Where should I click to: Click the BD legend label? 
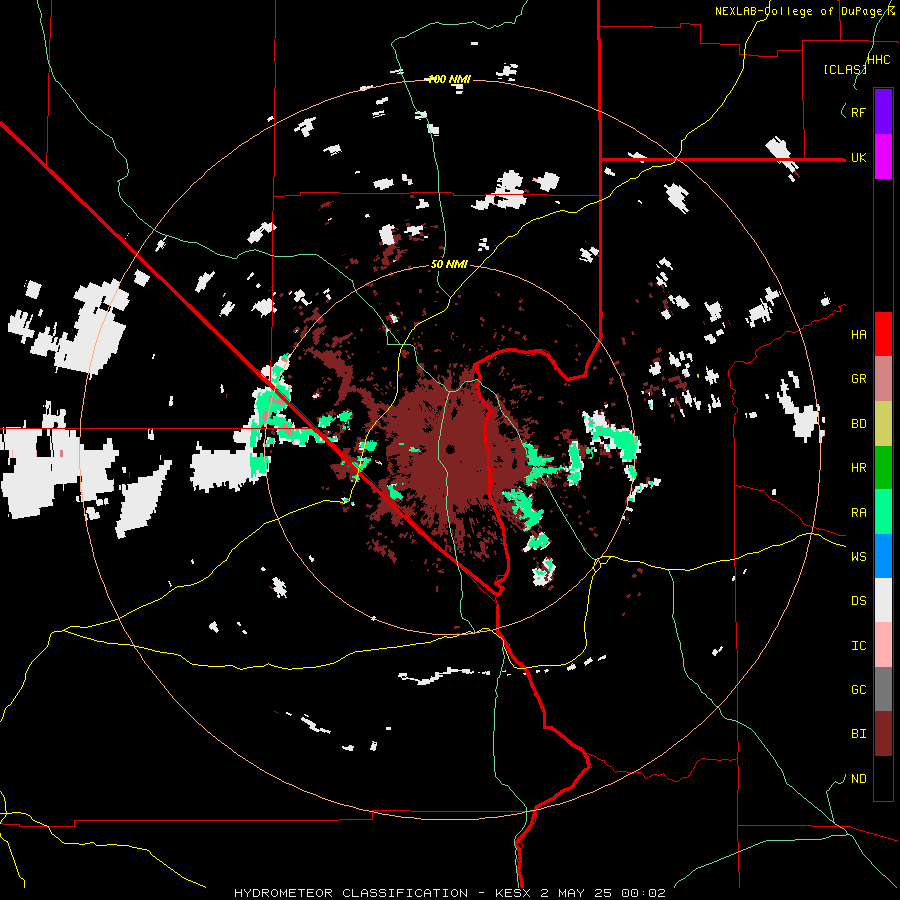coord(858,424)
